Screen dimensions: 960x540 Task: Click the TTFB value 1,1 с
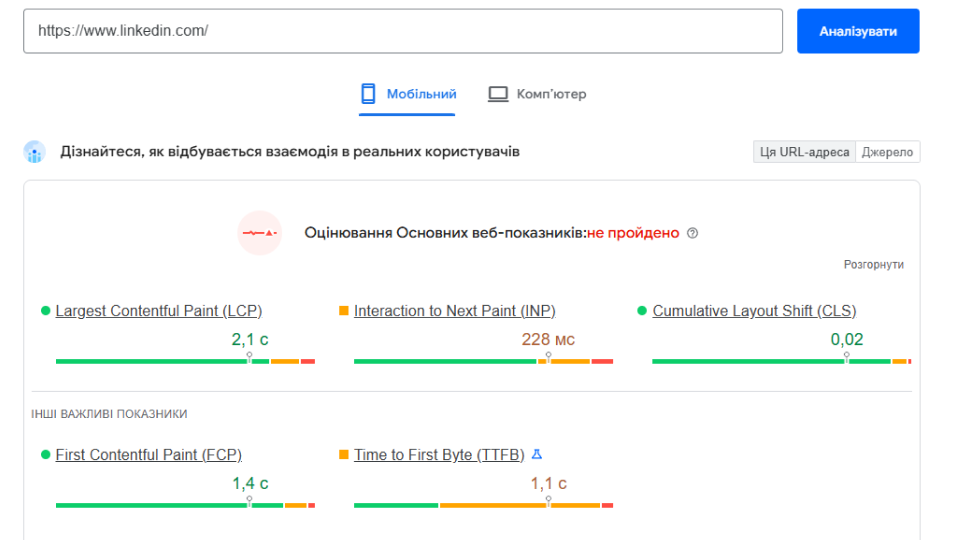point(548,484)
